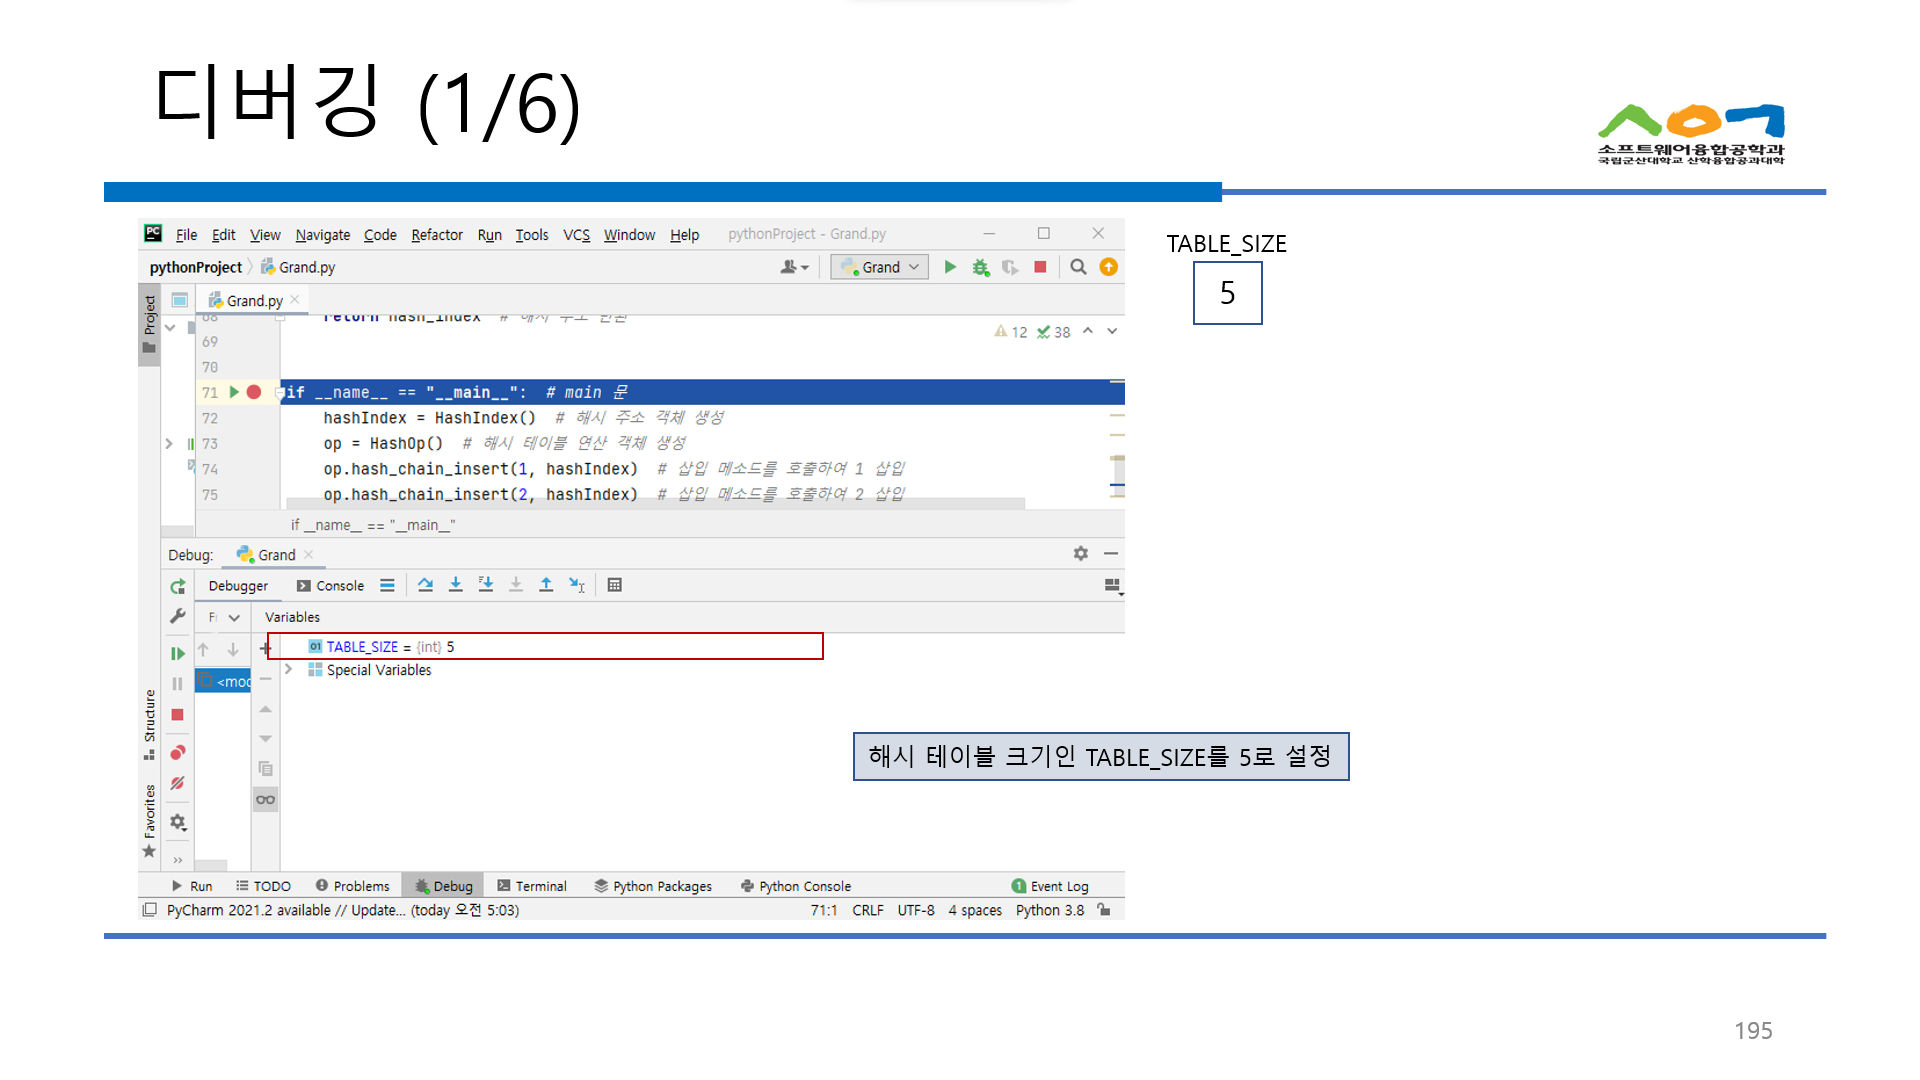Click the Python 3.8 interpreter selector
The height and width of the screenshot is (1080, 1920).
1049,910
